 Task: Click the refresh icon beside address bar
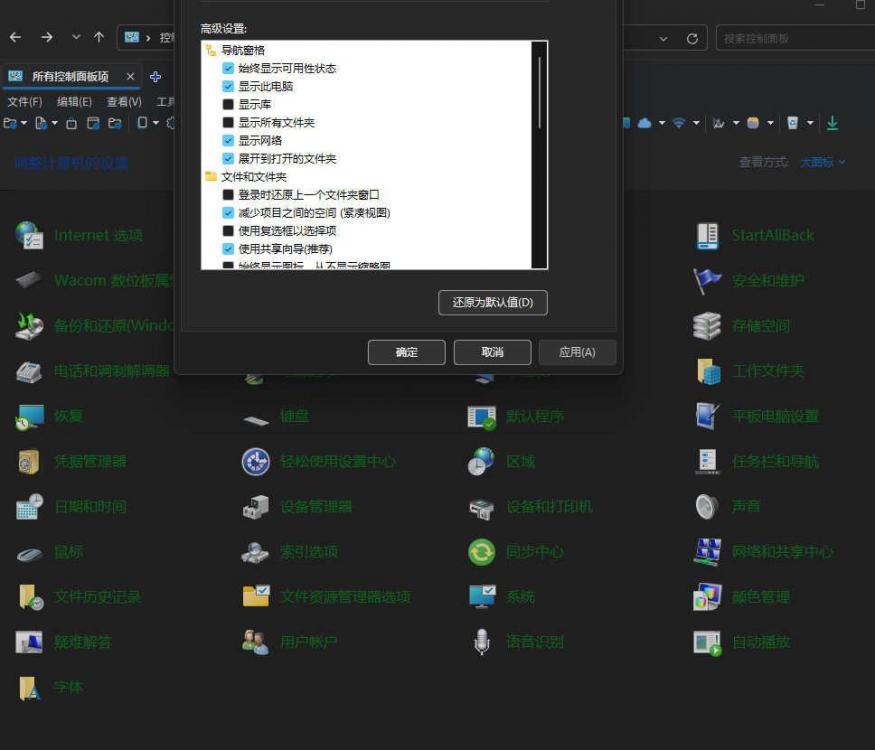click(x=691, y=38)
